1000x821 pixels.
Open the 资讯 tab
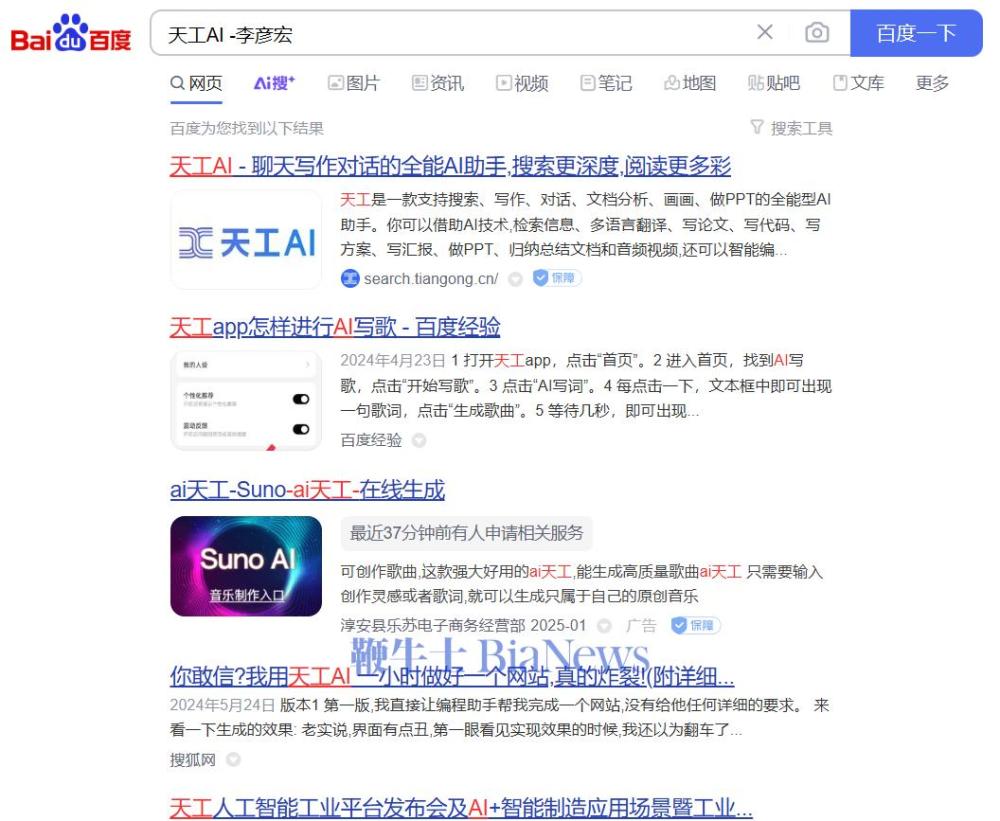pos(438,83)
